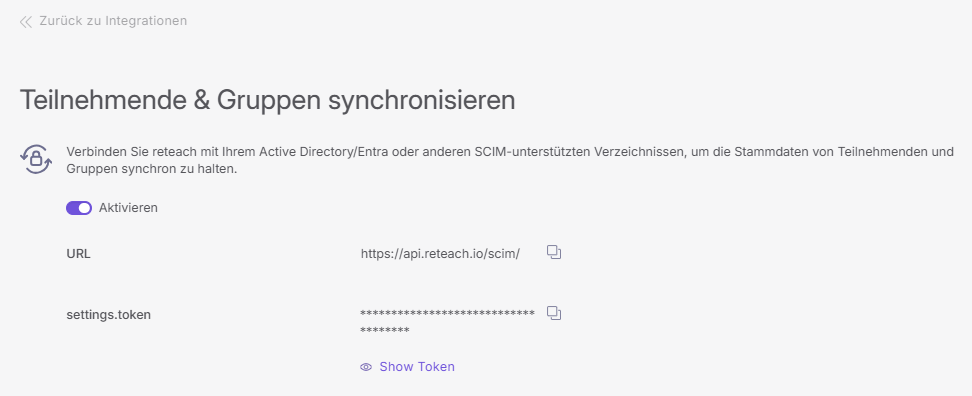This screenshot has width=972, height=396.
Task: Toggle the Aktivieren switch off
Action: (79, 208)
